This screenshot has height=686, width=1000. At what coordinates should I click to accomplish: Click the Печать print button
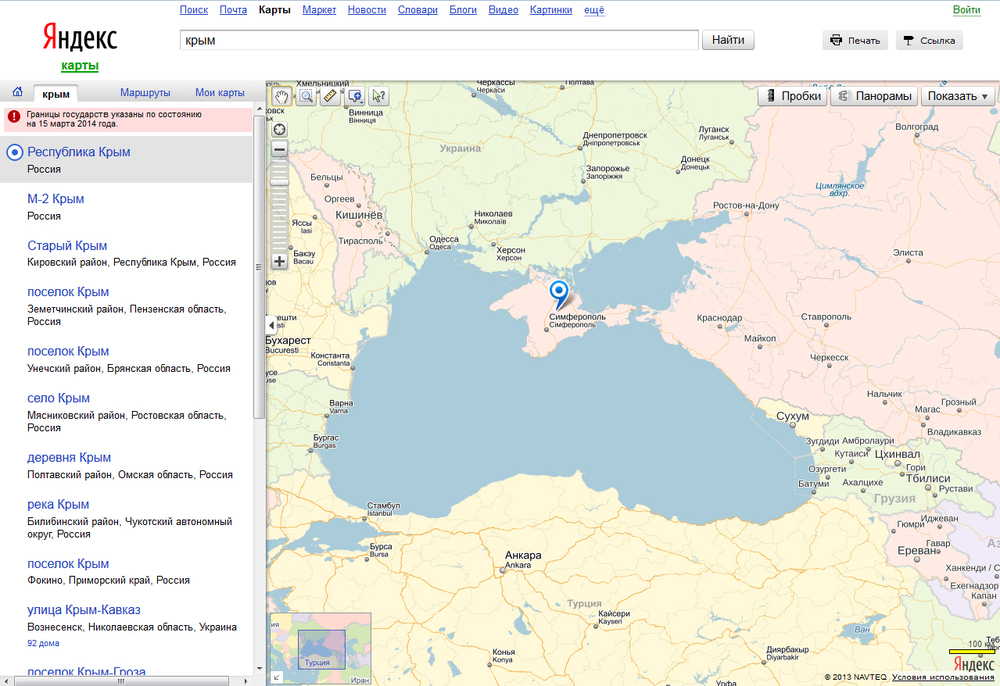click(x=855, y=40)
